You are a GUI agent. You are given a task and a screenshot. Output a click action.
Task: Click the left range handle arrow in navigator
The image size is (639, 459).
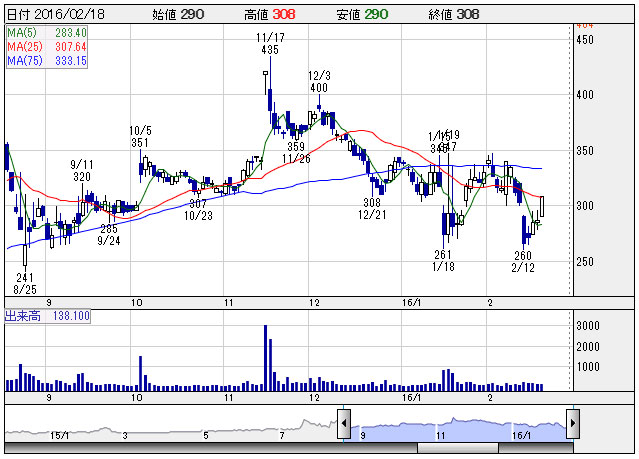tap(344, 424)
